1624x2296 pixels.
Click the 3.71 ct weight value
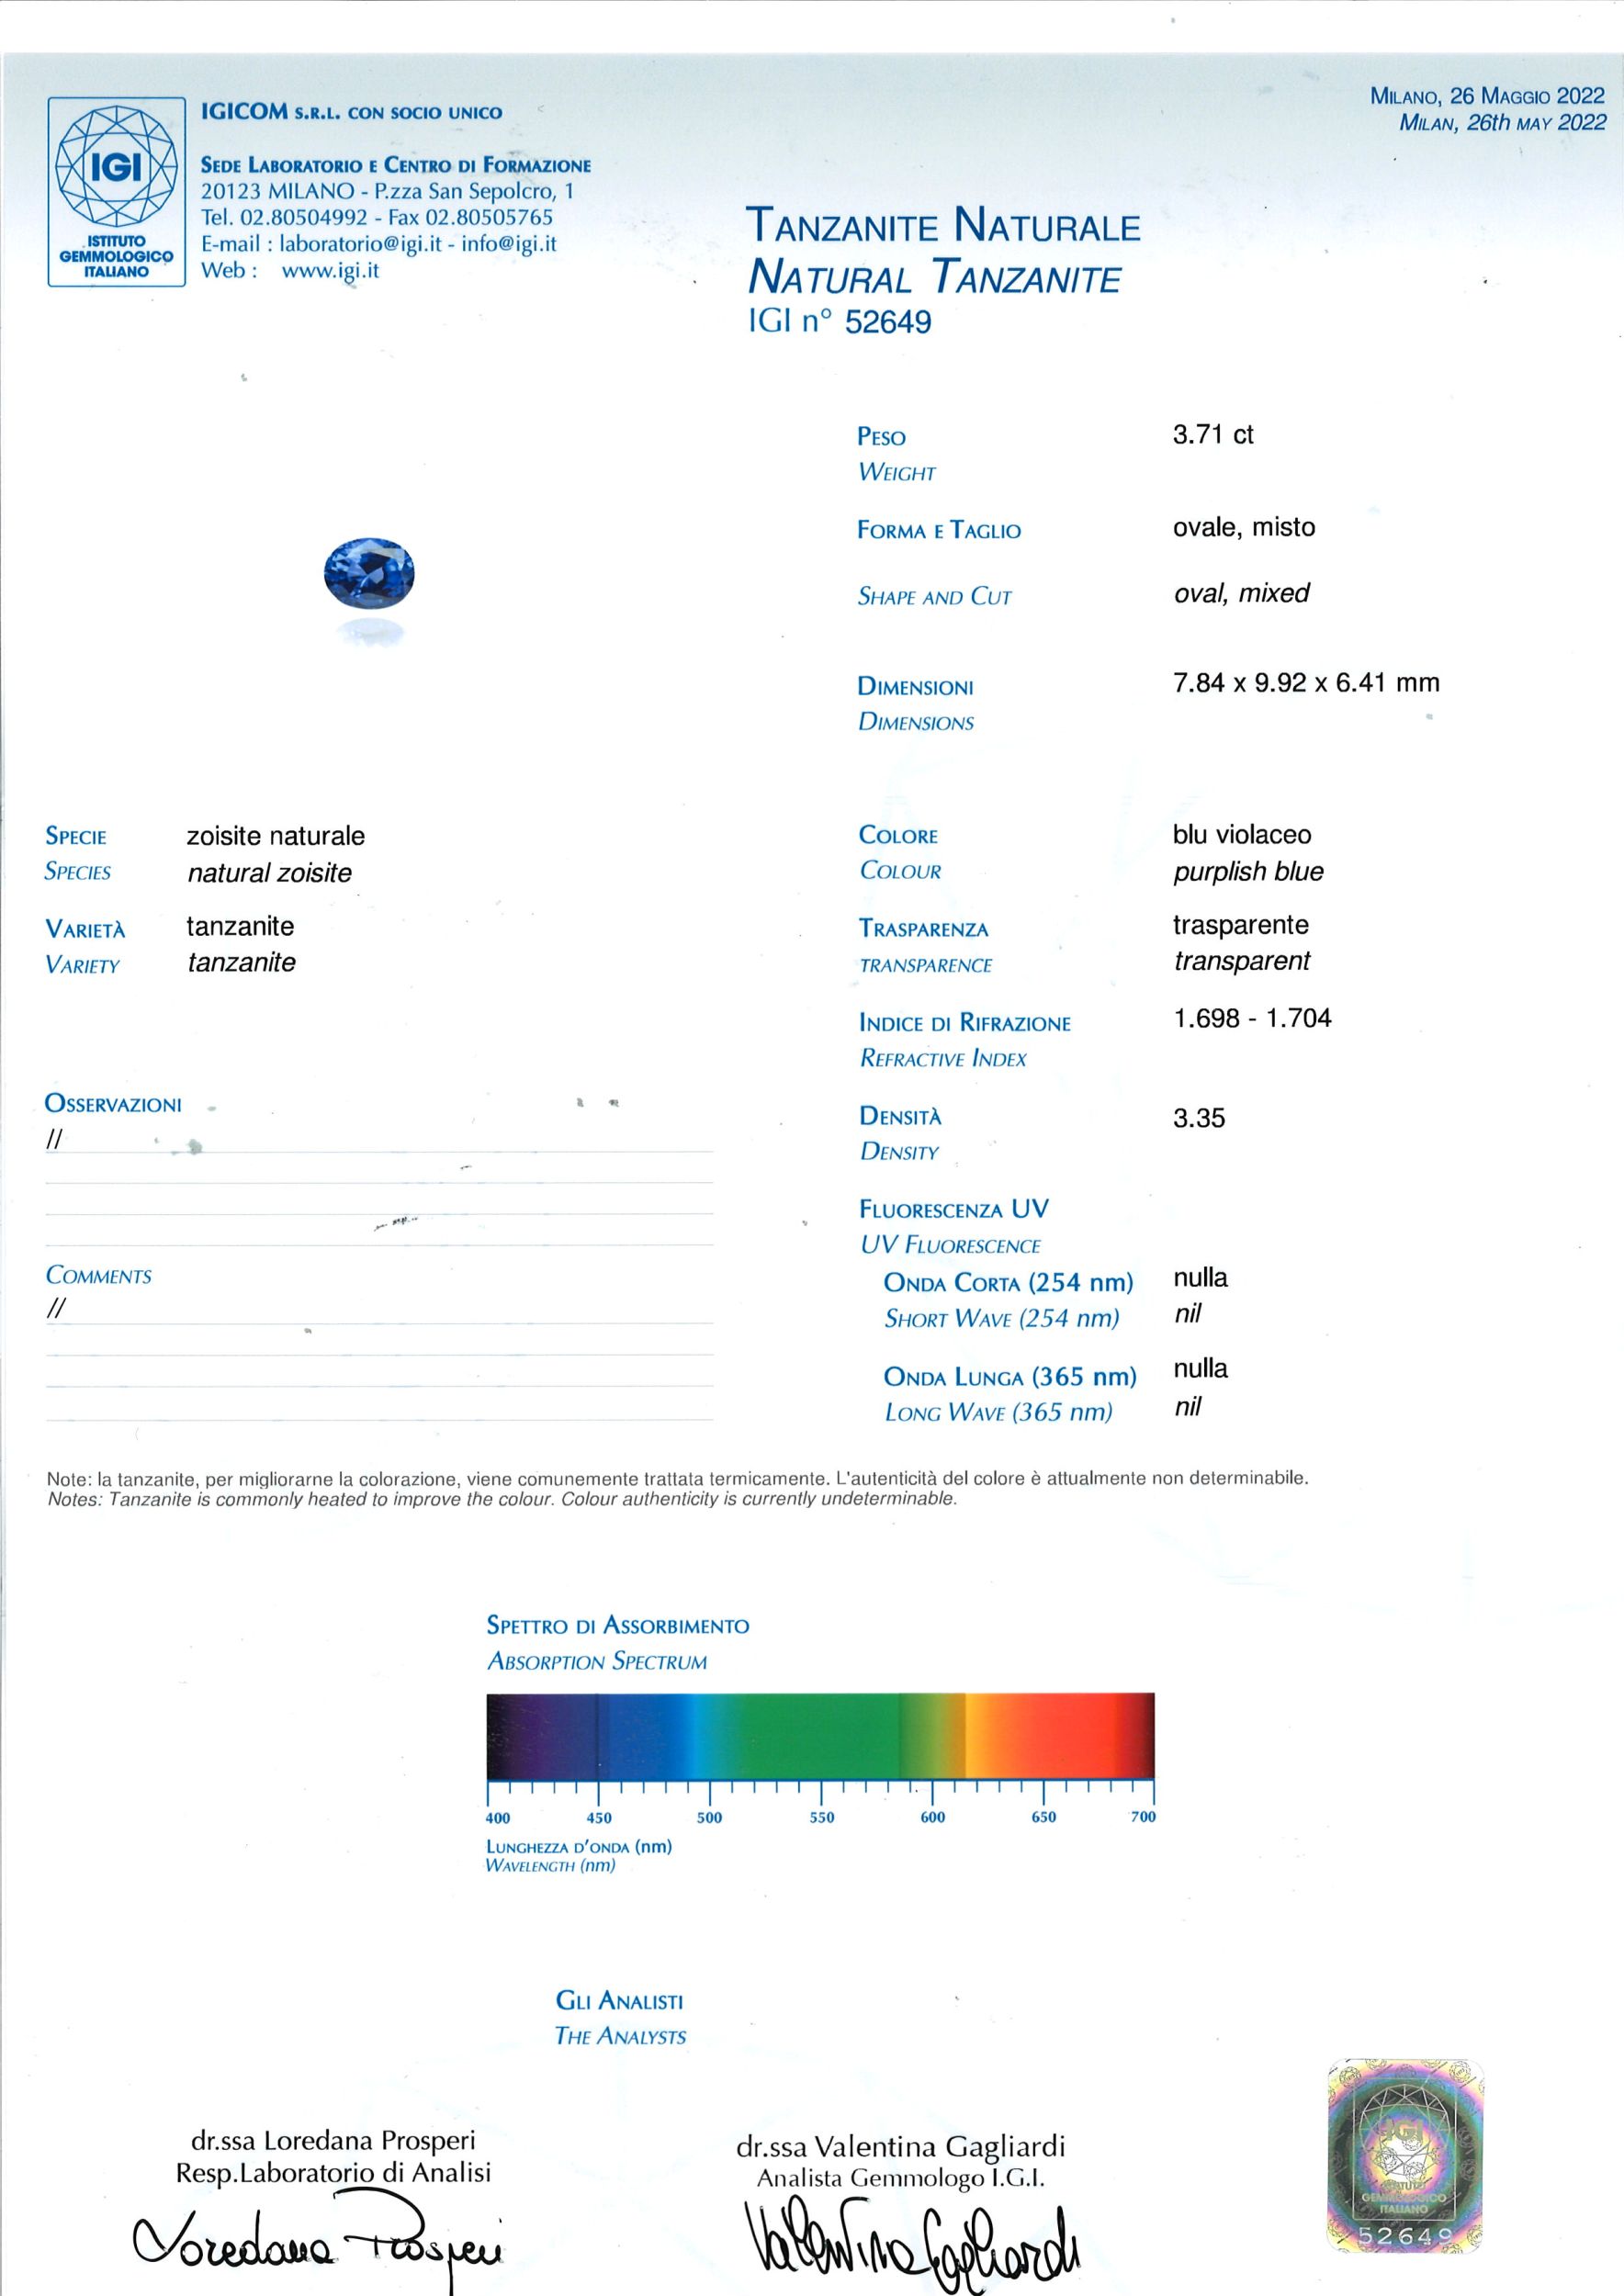tap(1213, 435)
